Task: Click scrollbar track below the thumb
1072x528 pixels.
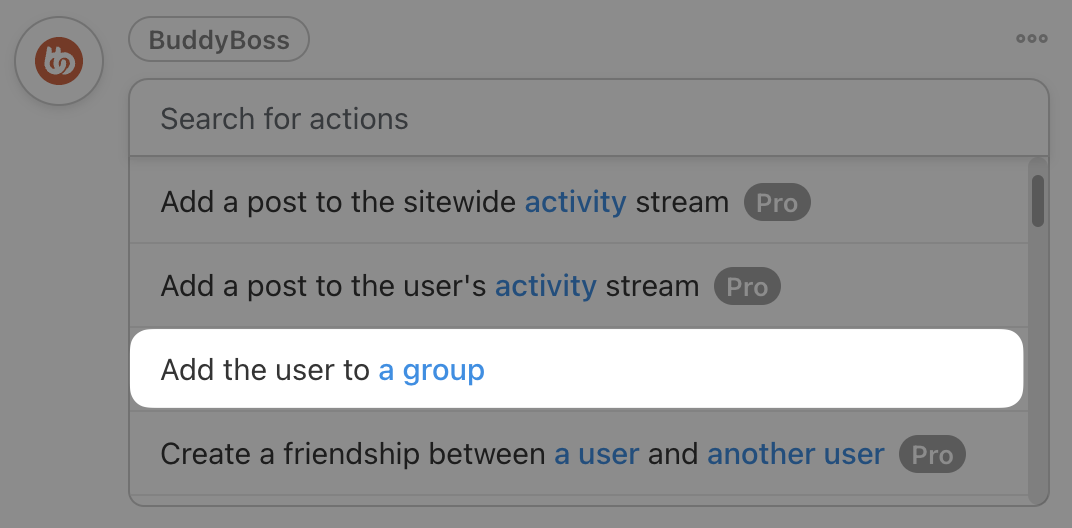Action: pyautogui.click(x=1038, y=362)
